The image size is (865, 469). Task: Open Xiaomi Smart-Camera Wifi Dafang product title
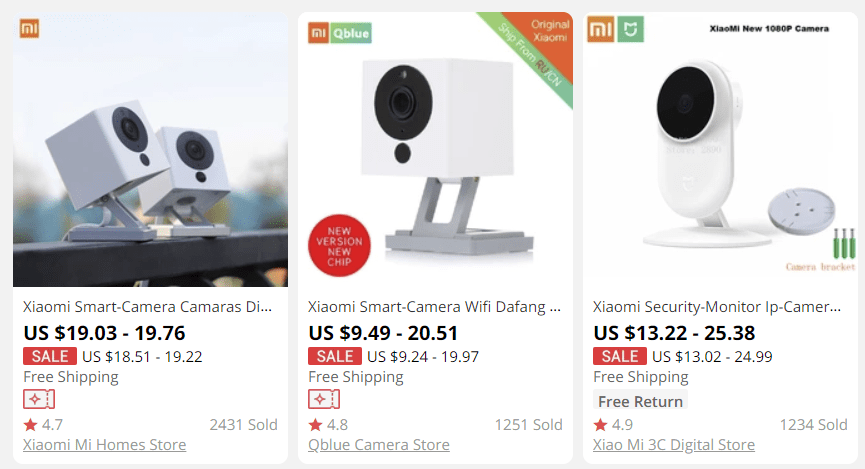click(434, 307)
